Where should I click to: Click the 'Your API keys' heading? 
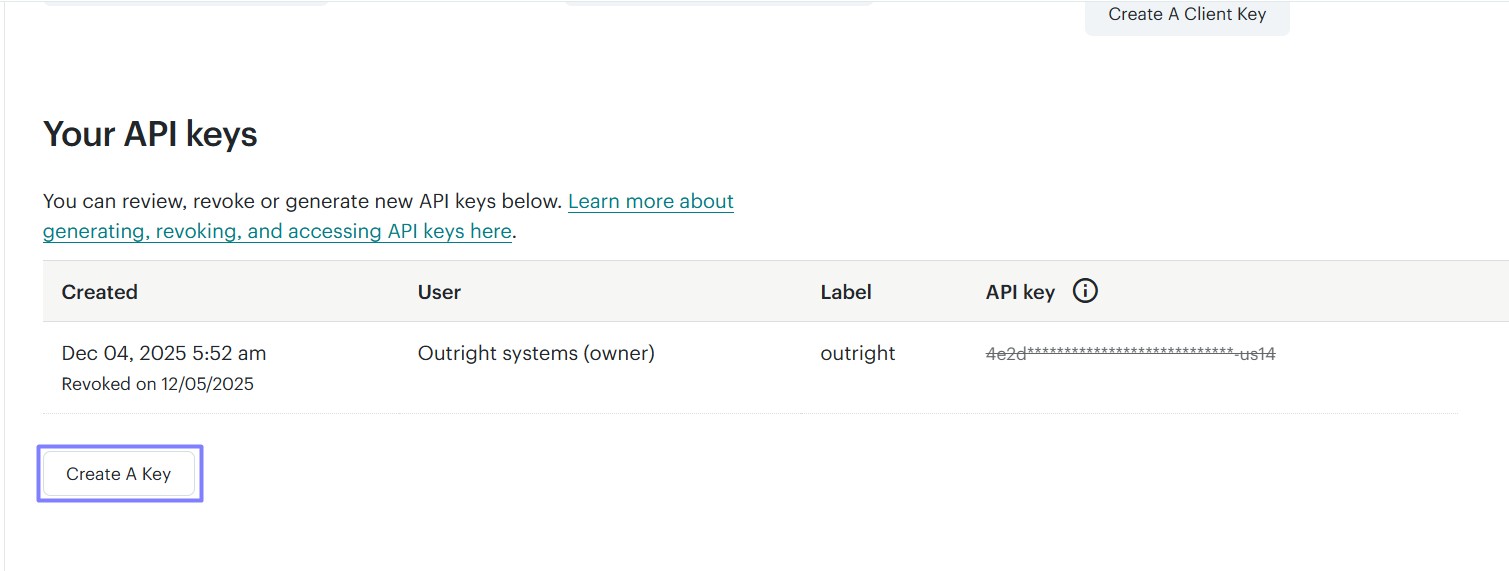pyautogui.click(x=150, y=134)
